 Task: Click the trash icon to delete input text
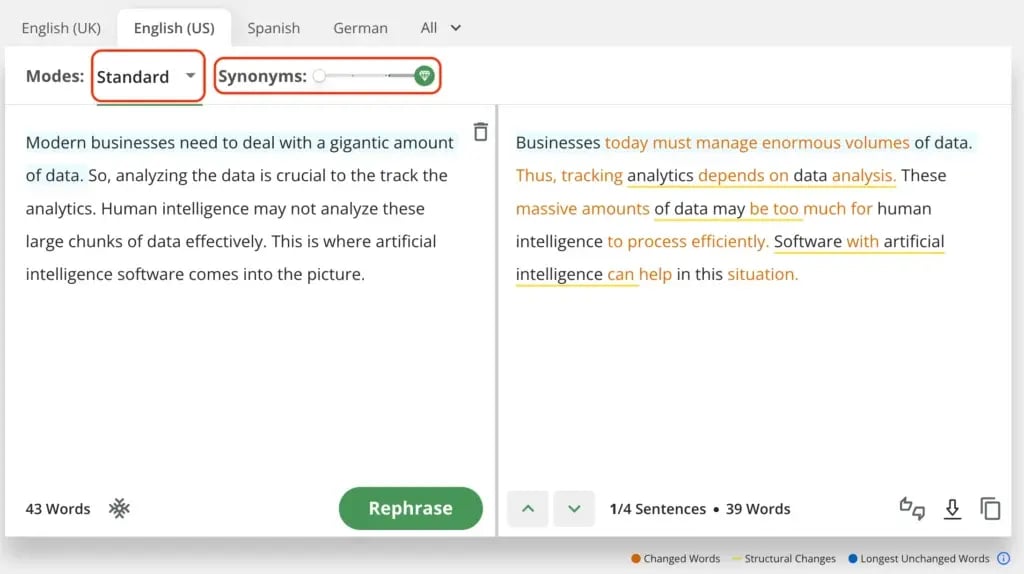[481, 132]
